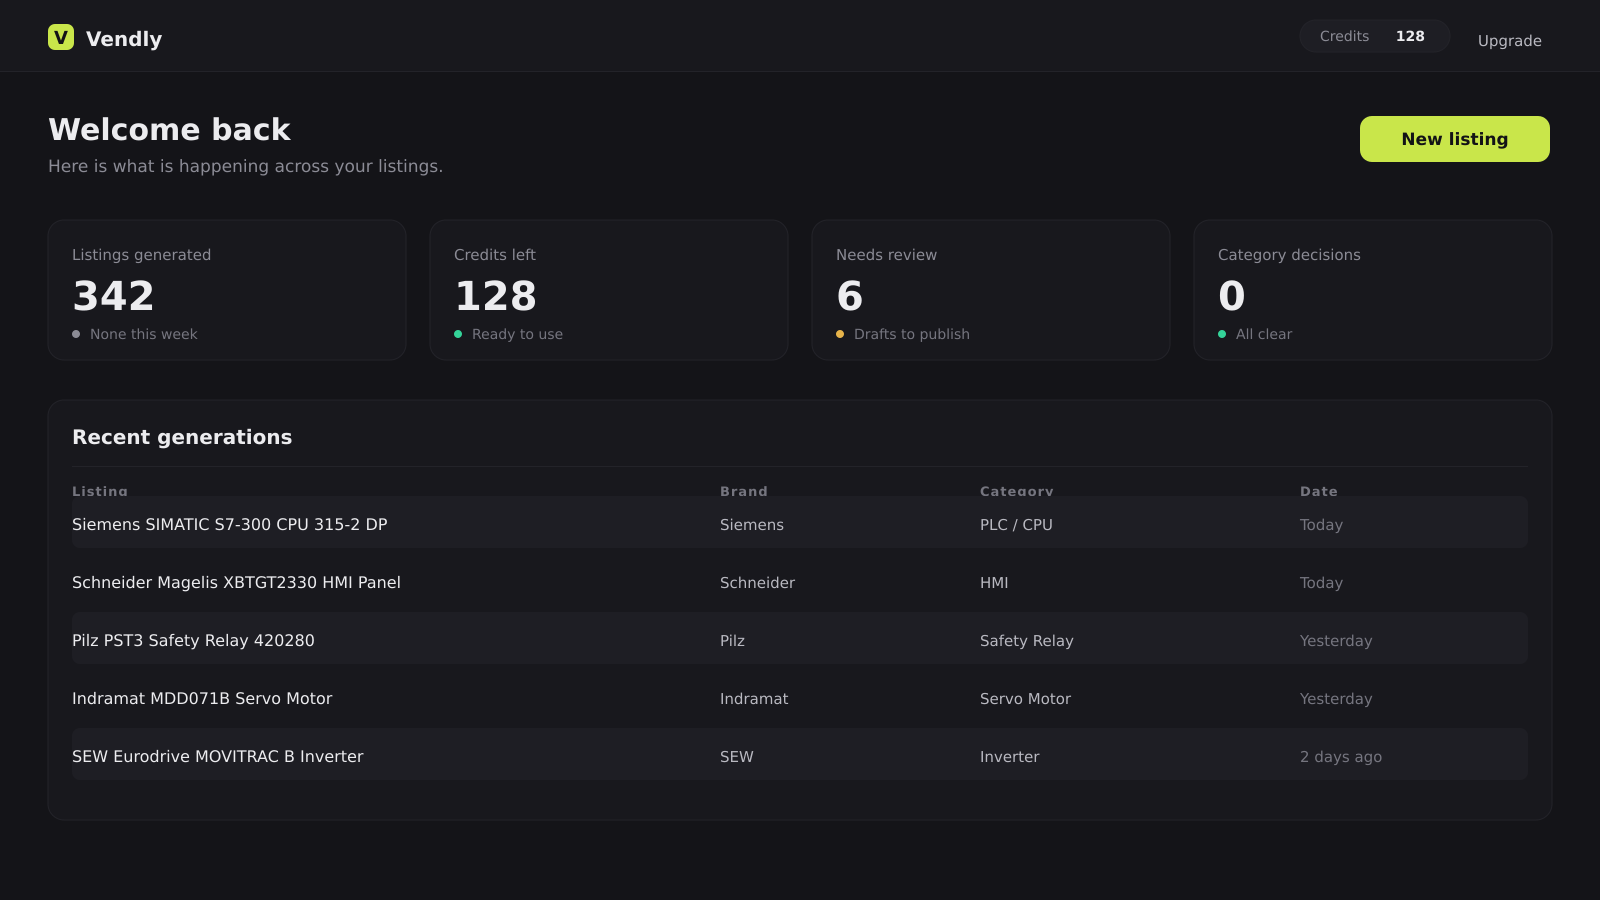The image size is (1600, 900).
Task: Click the yellow Drafts to publish dot
Action: (x=840, y=334)
